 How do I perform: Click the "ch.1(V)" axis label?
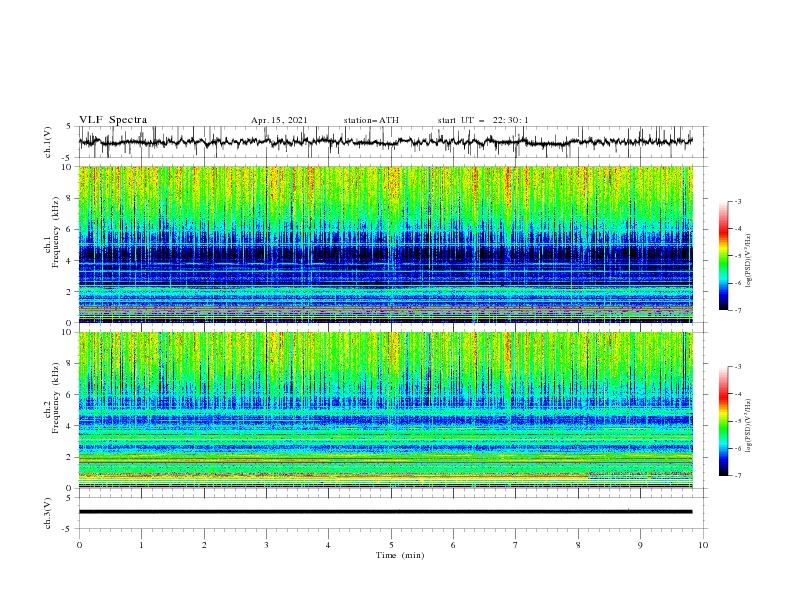click(x=48, y=142)
